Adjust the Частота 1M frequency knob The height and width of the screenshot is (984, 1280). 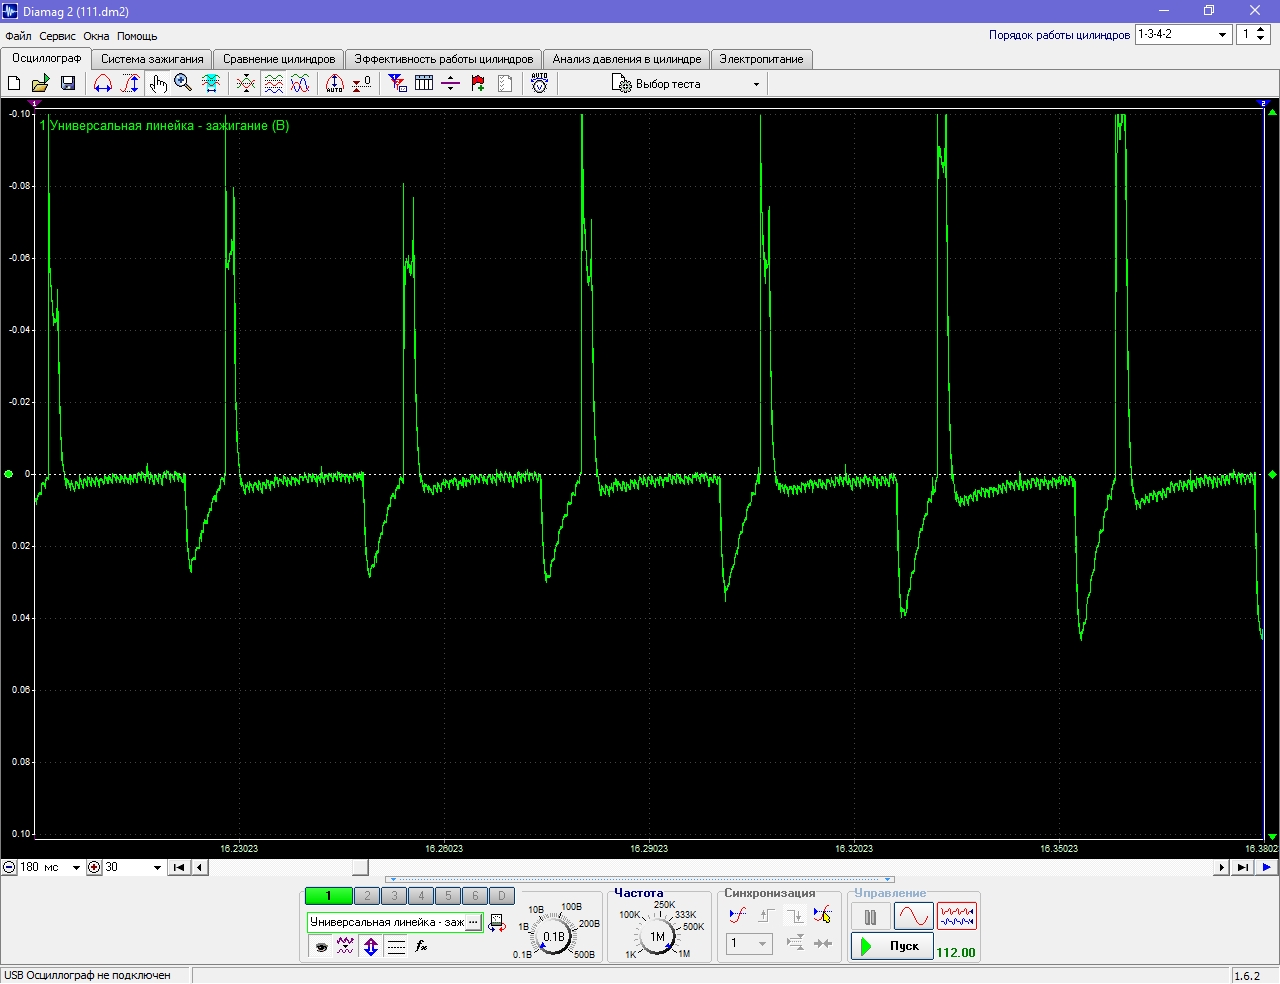pos(657,937)
